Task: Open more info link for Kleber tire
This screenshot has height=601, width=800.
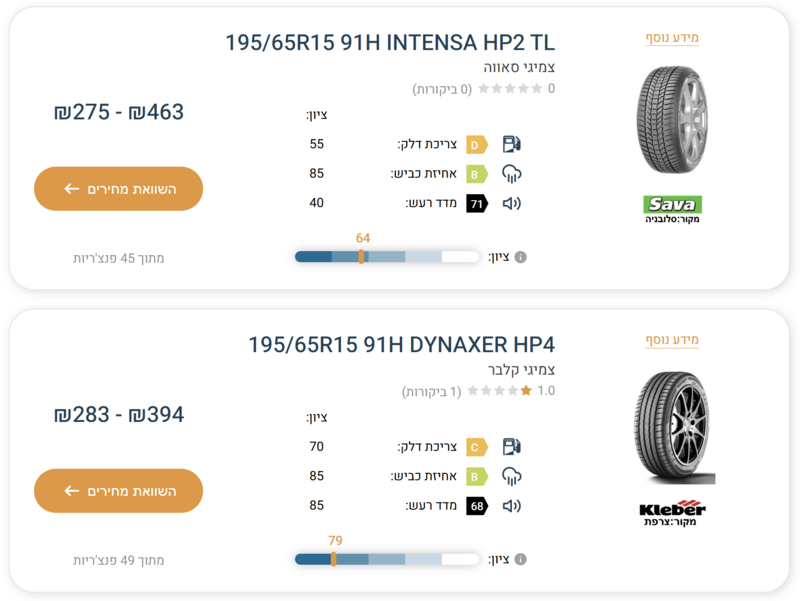Action: click(672, 340)
